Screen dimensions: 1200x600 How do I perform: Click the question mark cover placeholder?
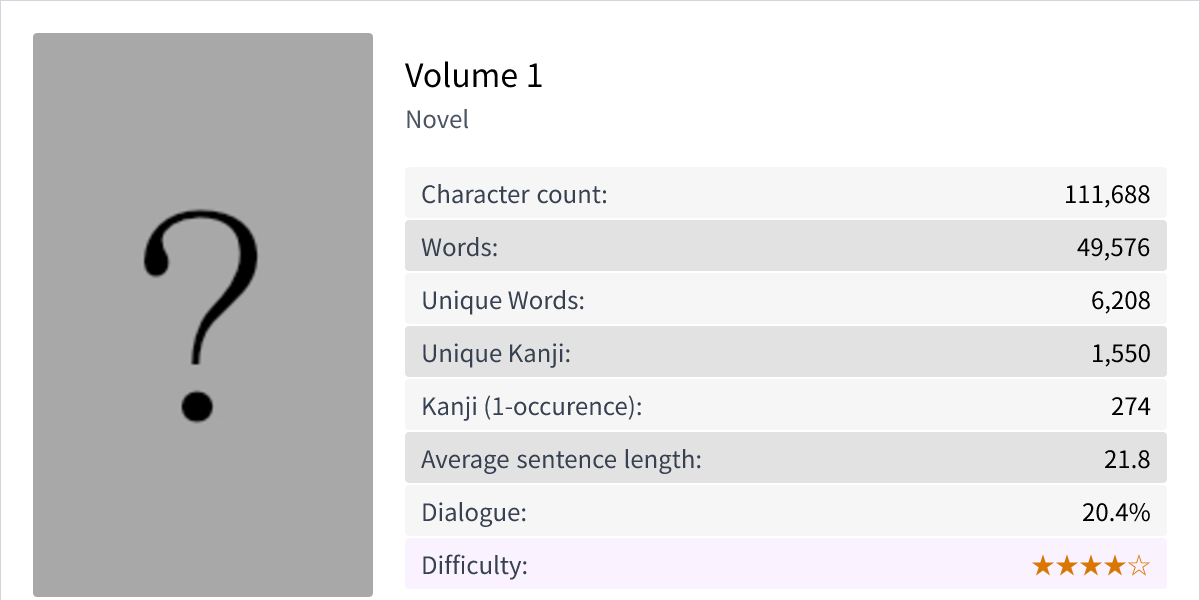[x=202, y=315]
